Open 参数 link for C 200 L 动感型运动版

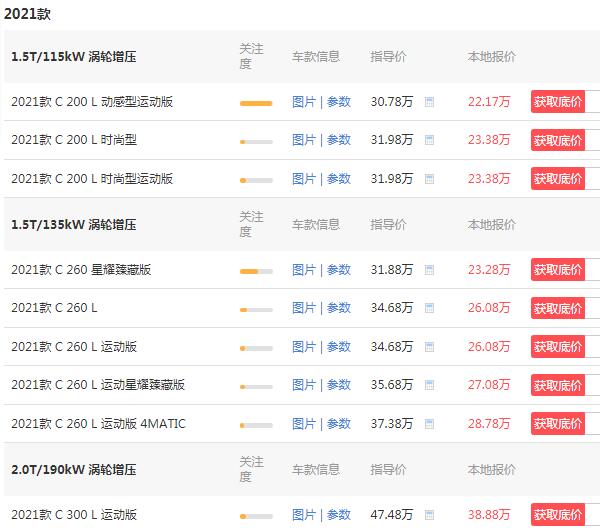pos(339,102)
